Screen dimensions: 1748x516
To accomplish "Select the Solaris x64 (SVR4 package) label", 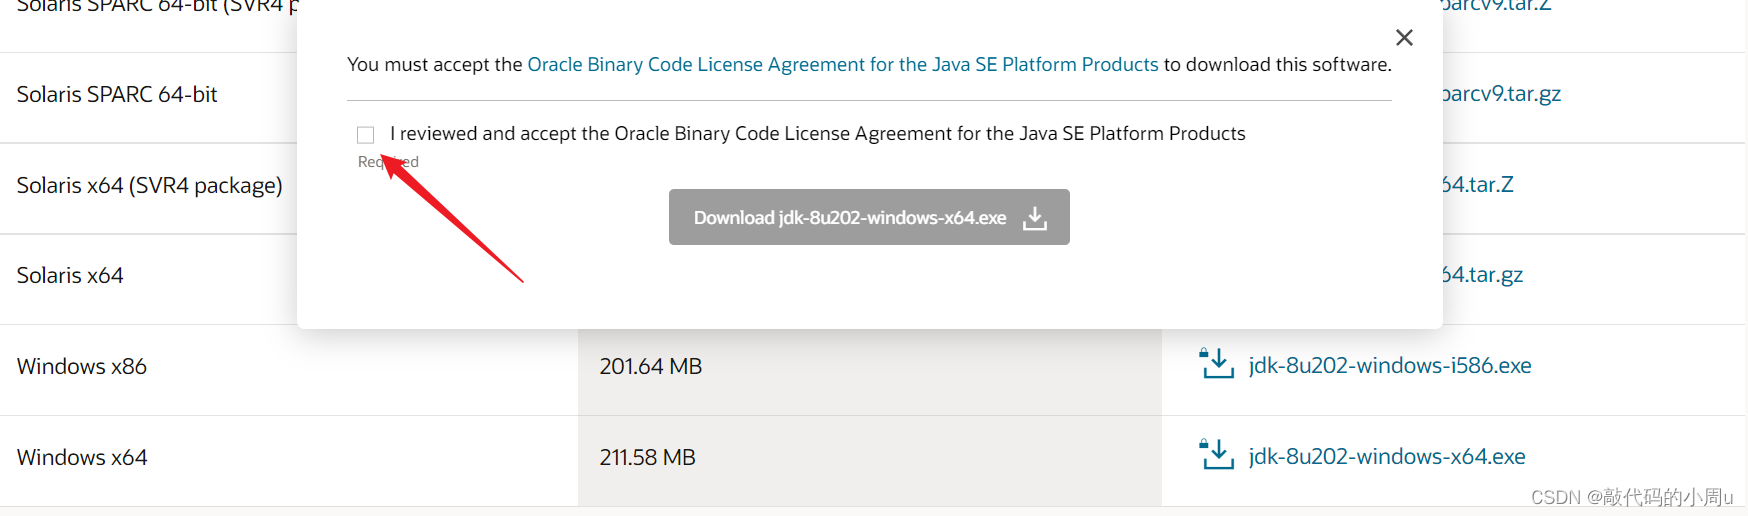I will point(150,186).
